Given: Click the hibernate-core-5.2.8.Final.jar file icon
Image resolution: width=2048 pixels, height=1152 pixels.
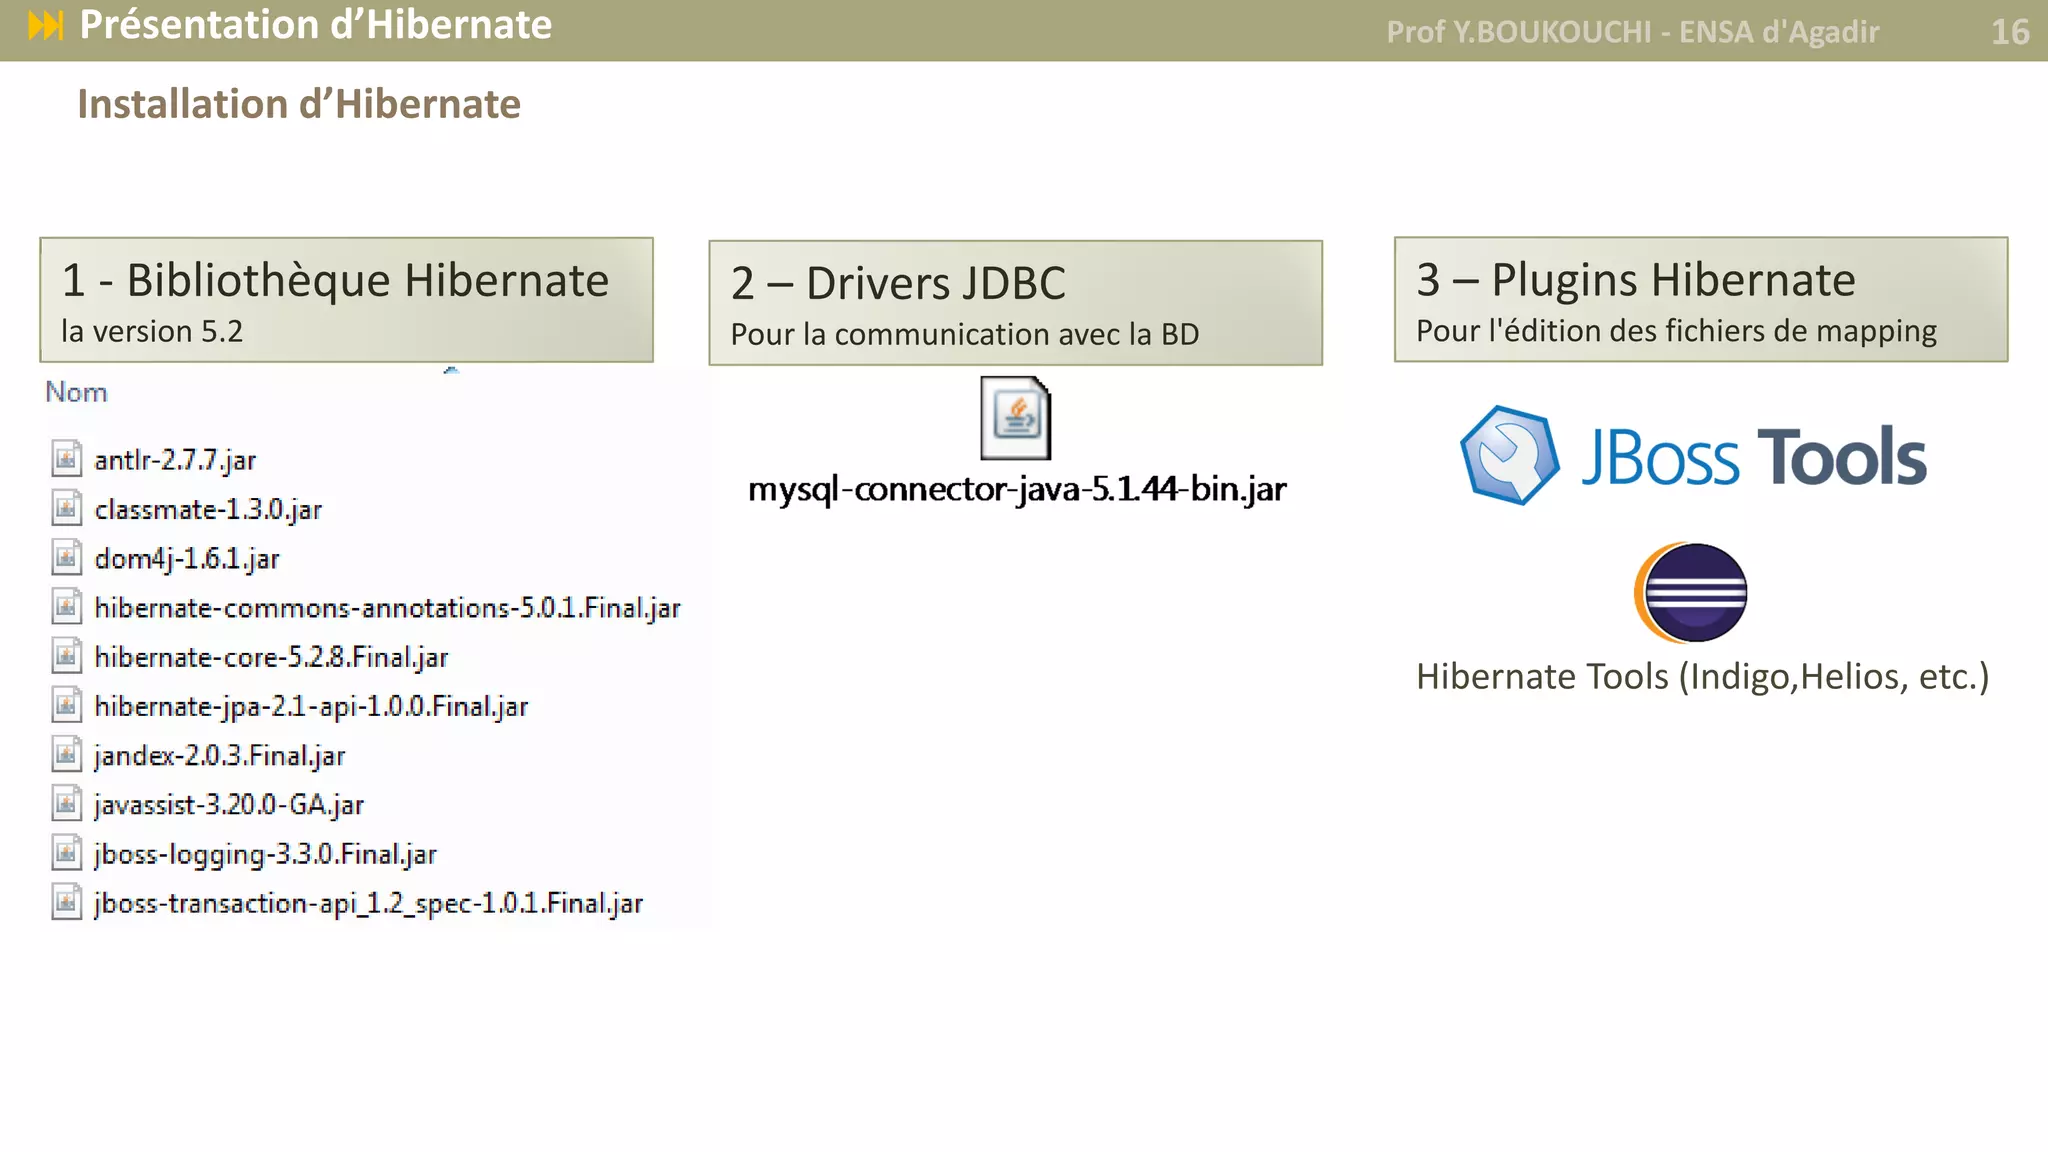Looking at the screenshot, I should click(66, 655).
